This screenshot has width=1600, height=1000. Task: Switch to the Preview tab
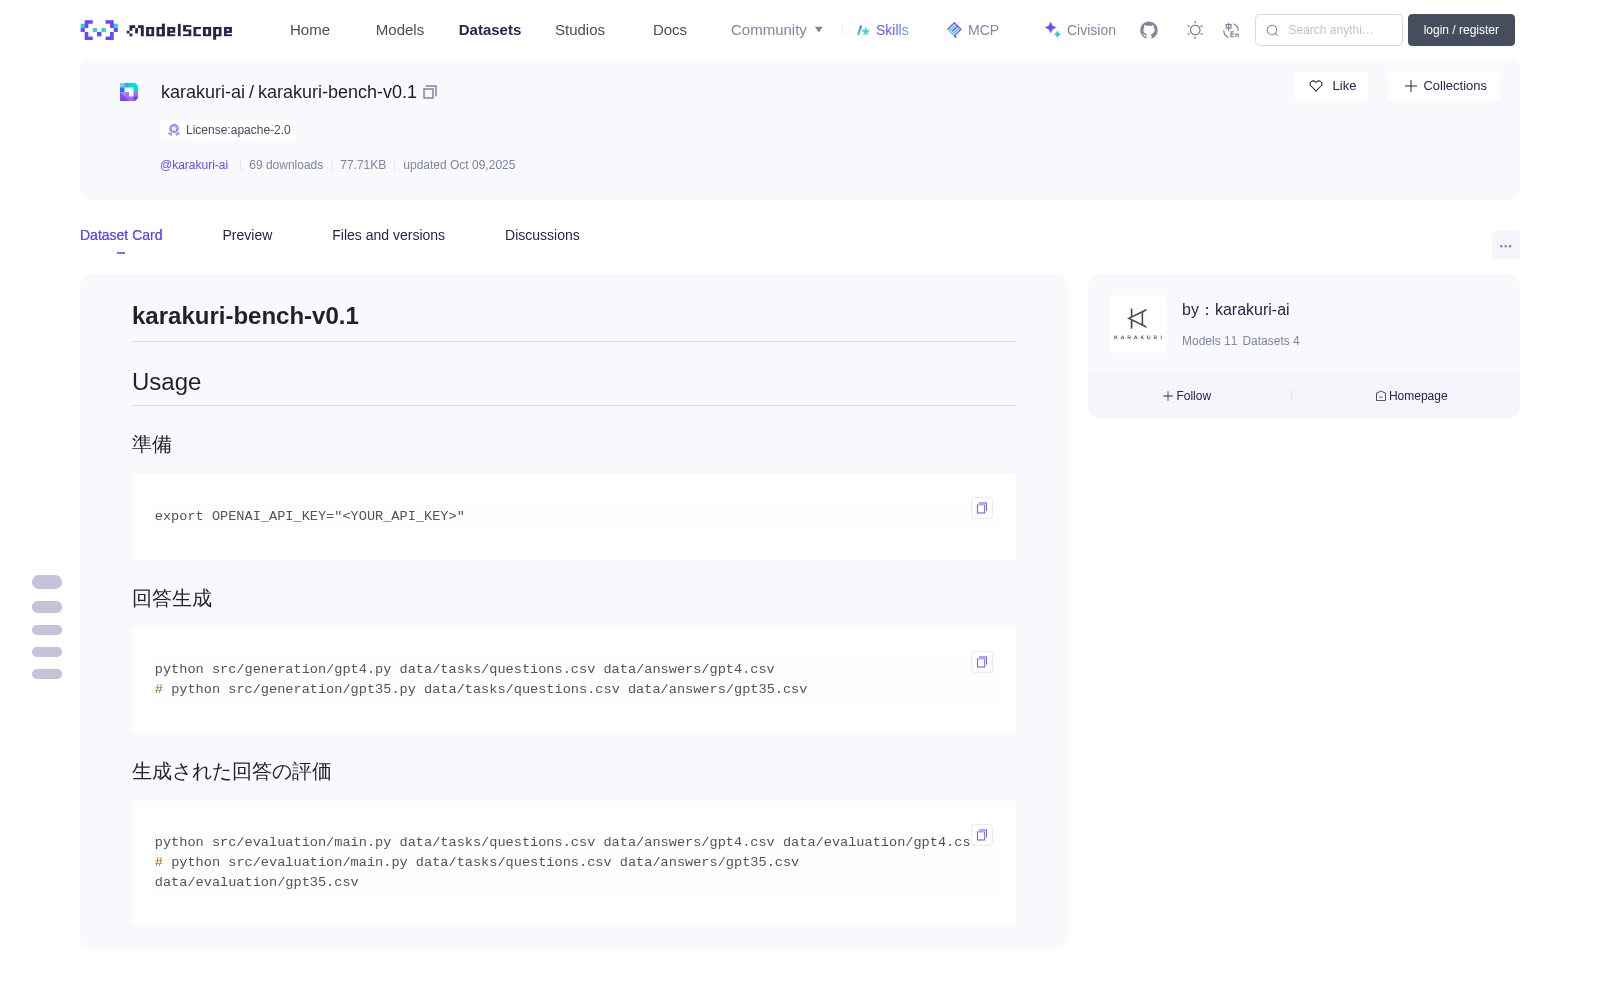(247, 235)
